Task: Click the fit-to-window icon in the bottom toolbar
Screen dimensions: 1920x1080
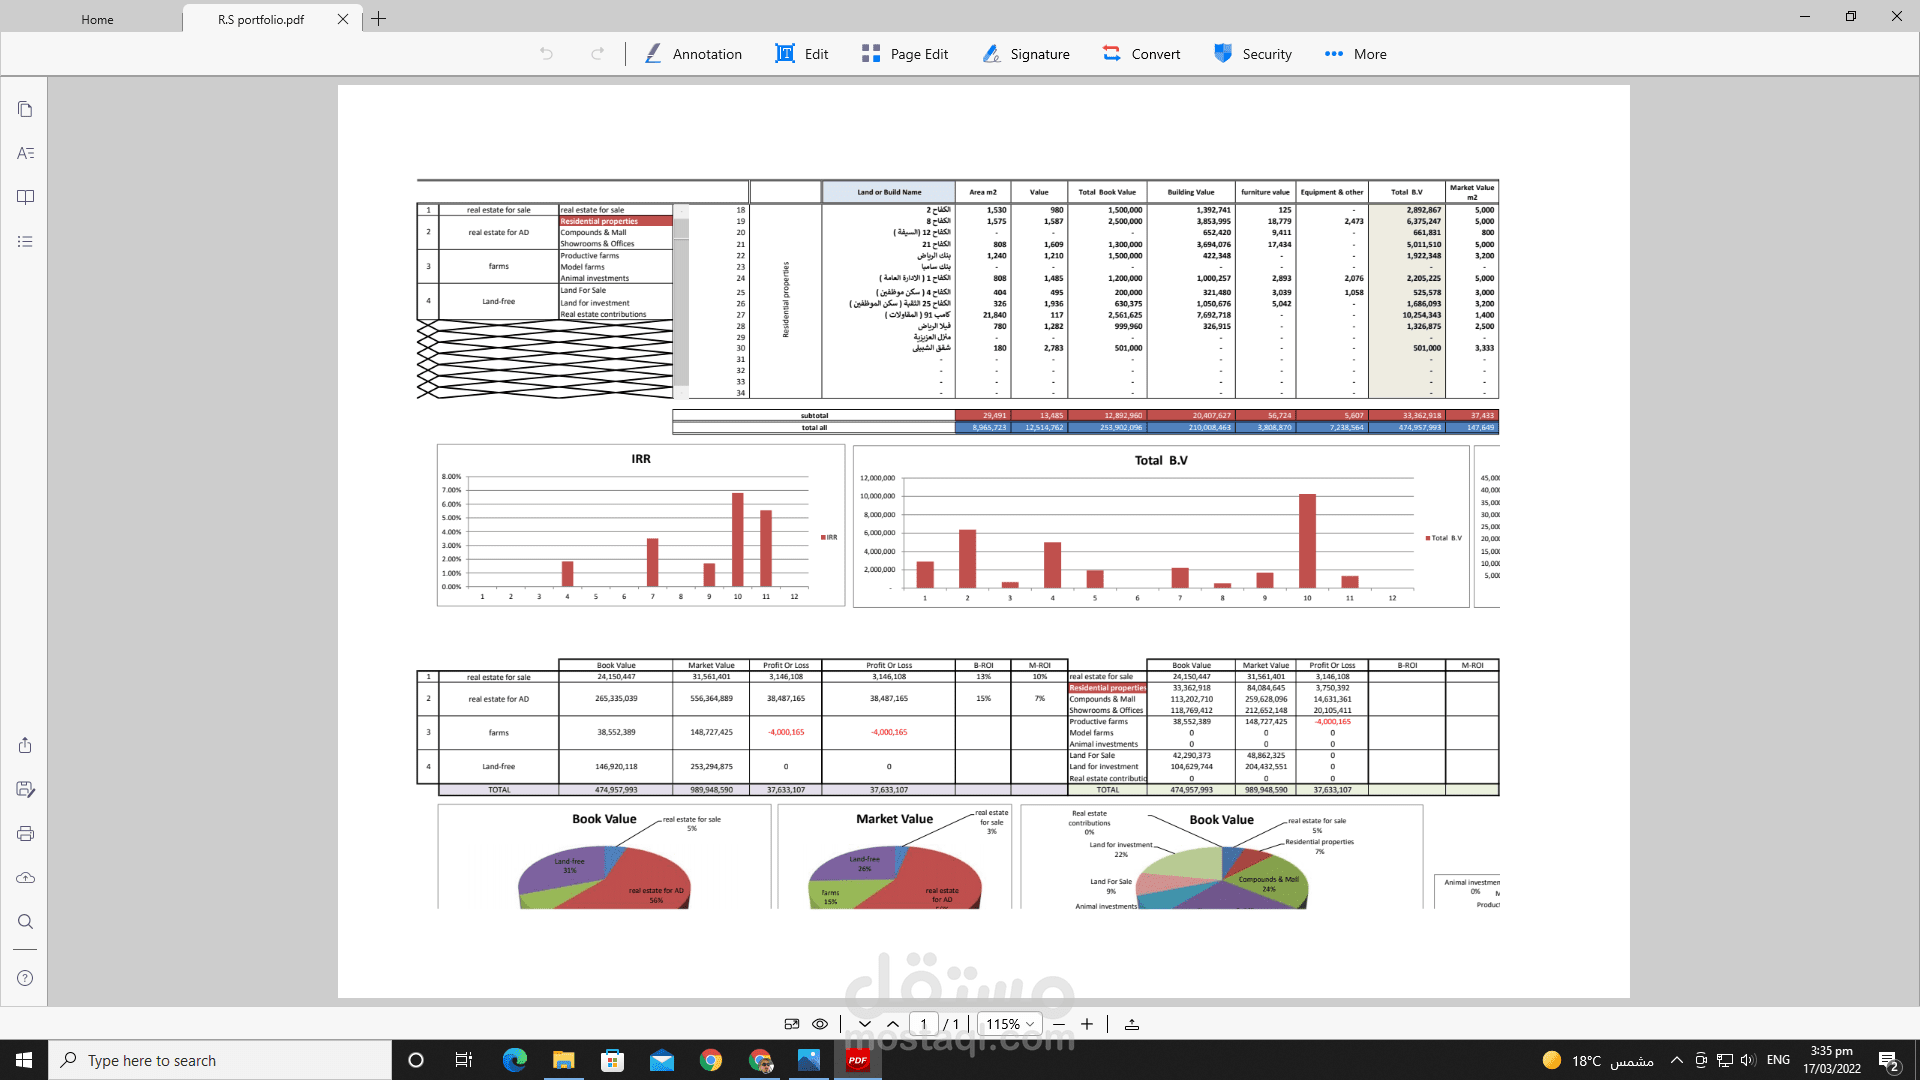Action: 792,1024
